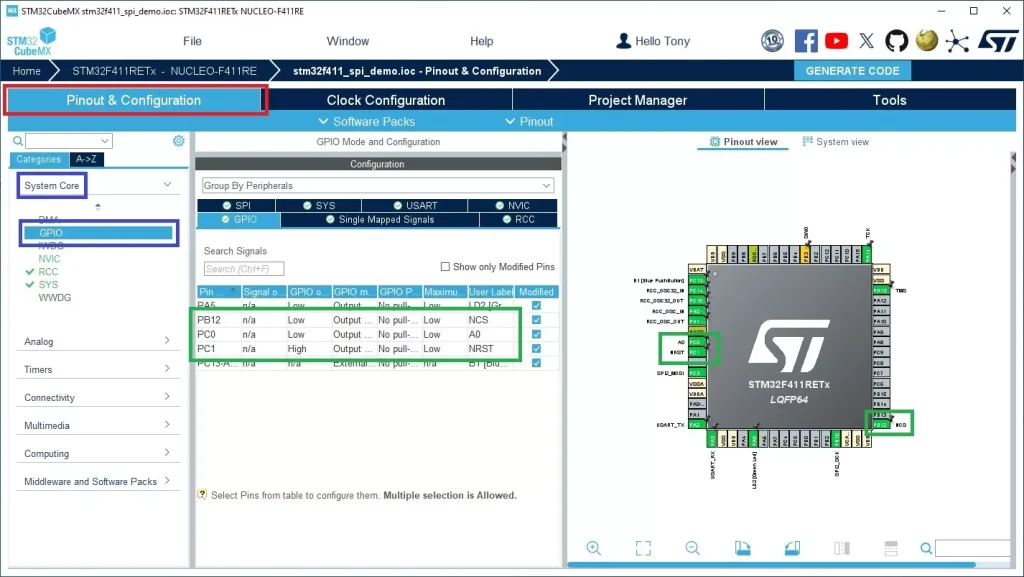Toggle Modified checkbox for PC1 row

[537, 349]
